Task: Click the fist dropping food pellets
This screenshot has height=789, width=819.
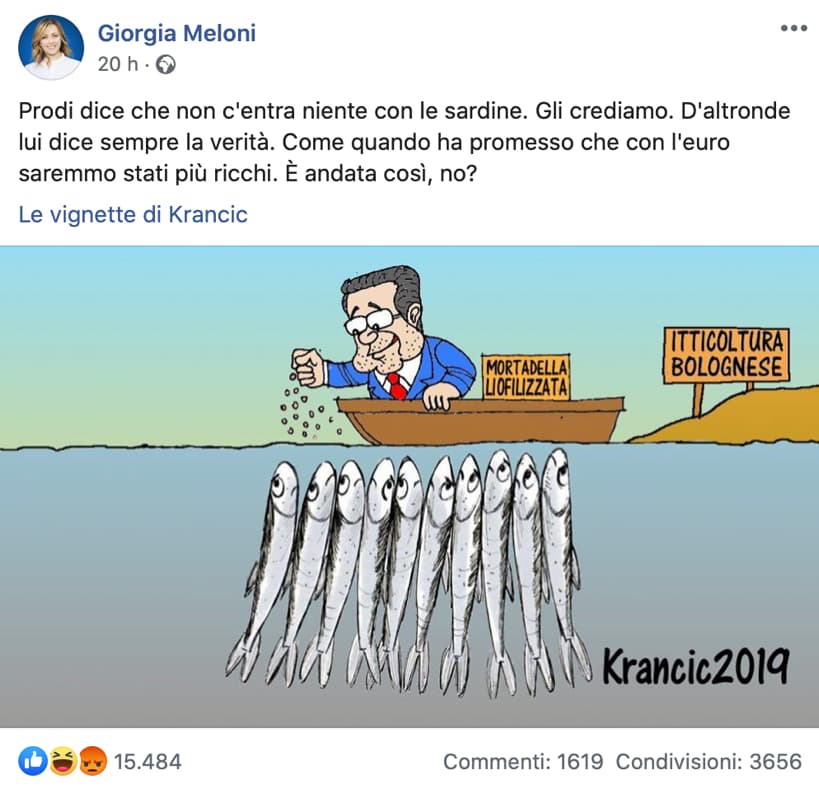Action: tap(308, 367)
